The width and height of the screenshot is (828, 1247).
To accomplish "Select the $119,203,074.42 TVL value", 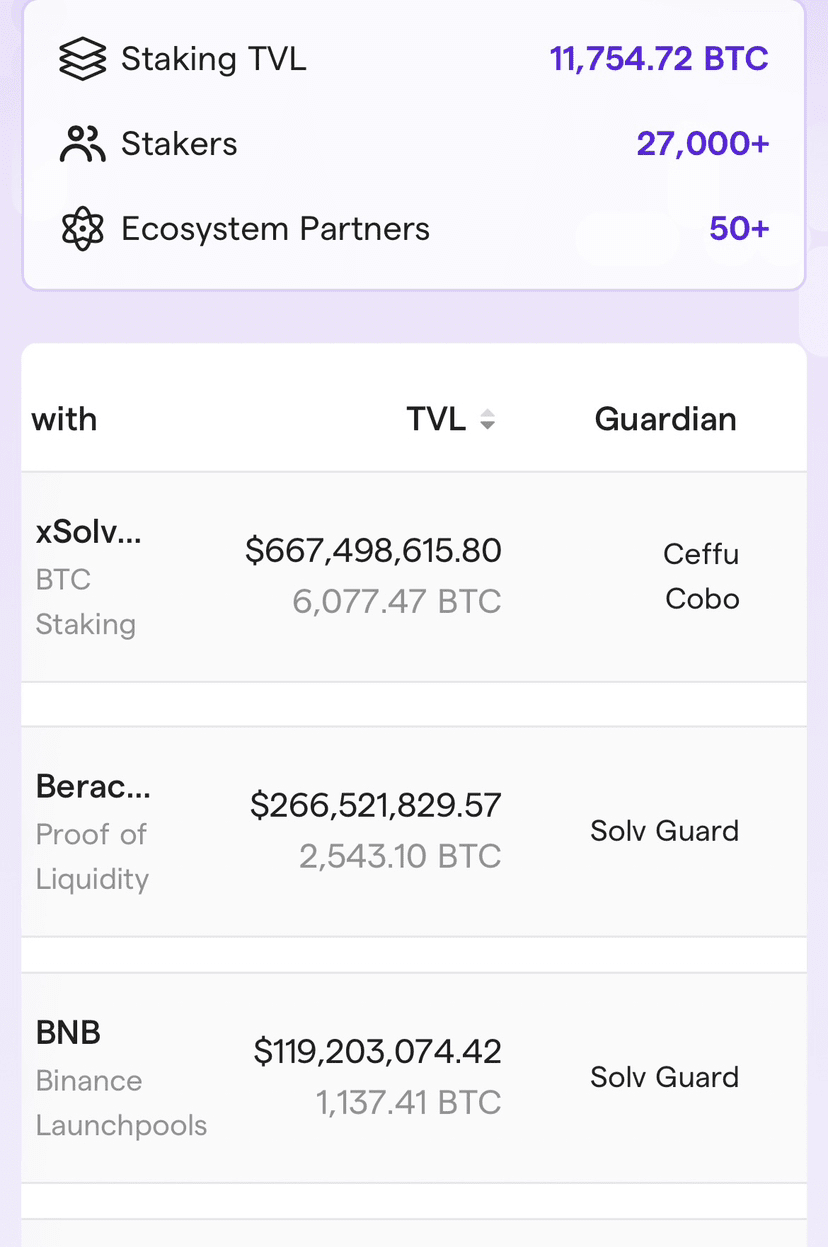I will coord(378,1051).
